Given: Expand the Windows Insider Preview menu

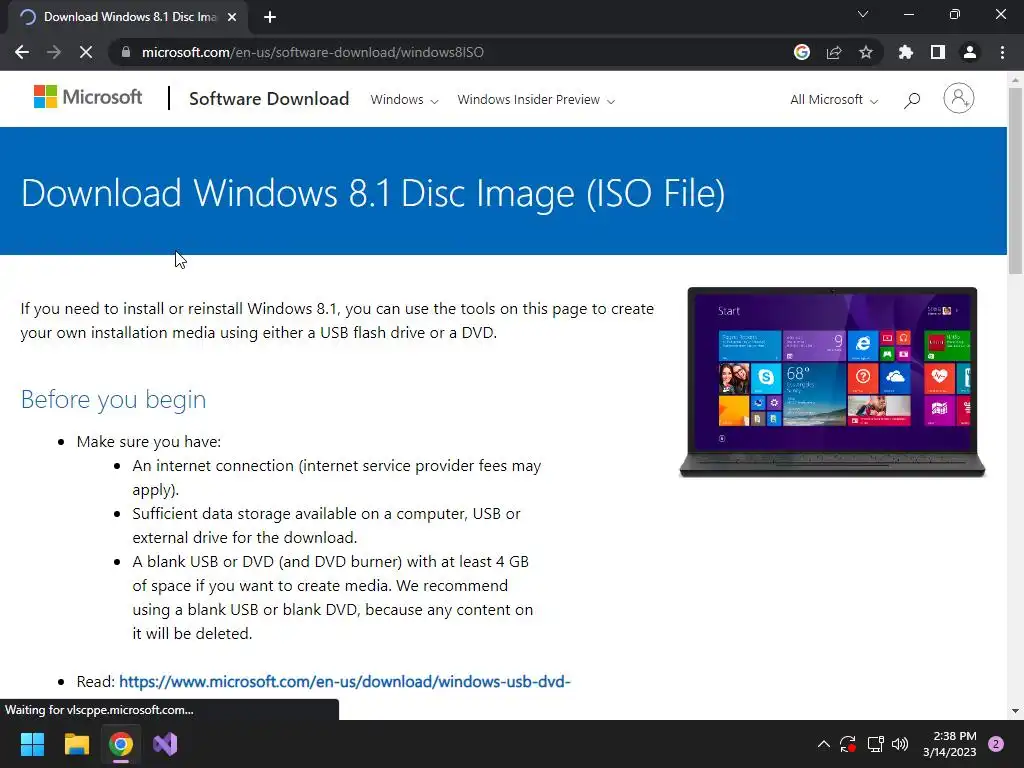Looking at the screenshot, I should point(536,100).
